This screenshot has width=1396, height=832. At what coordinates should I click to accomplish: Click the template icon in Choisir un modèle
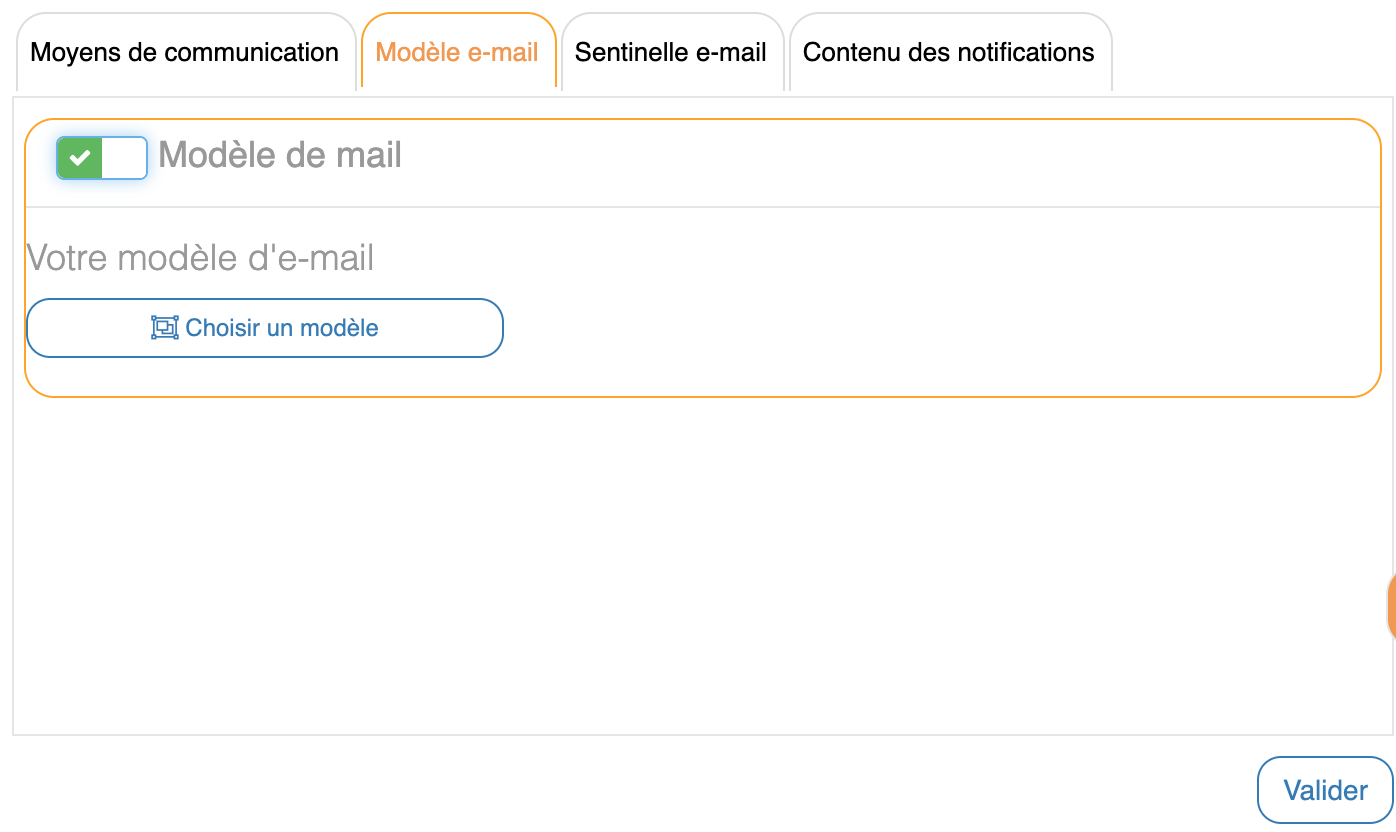tap(164, 328)
